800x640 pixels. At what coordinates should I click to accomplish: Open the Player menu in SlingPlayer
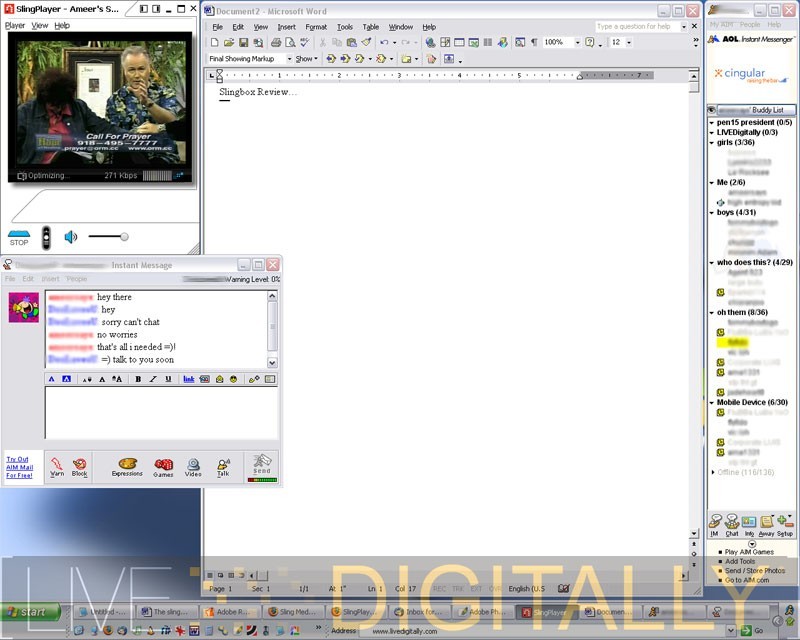[x=15, y=25]
